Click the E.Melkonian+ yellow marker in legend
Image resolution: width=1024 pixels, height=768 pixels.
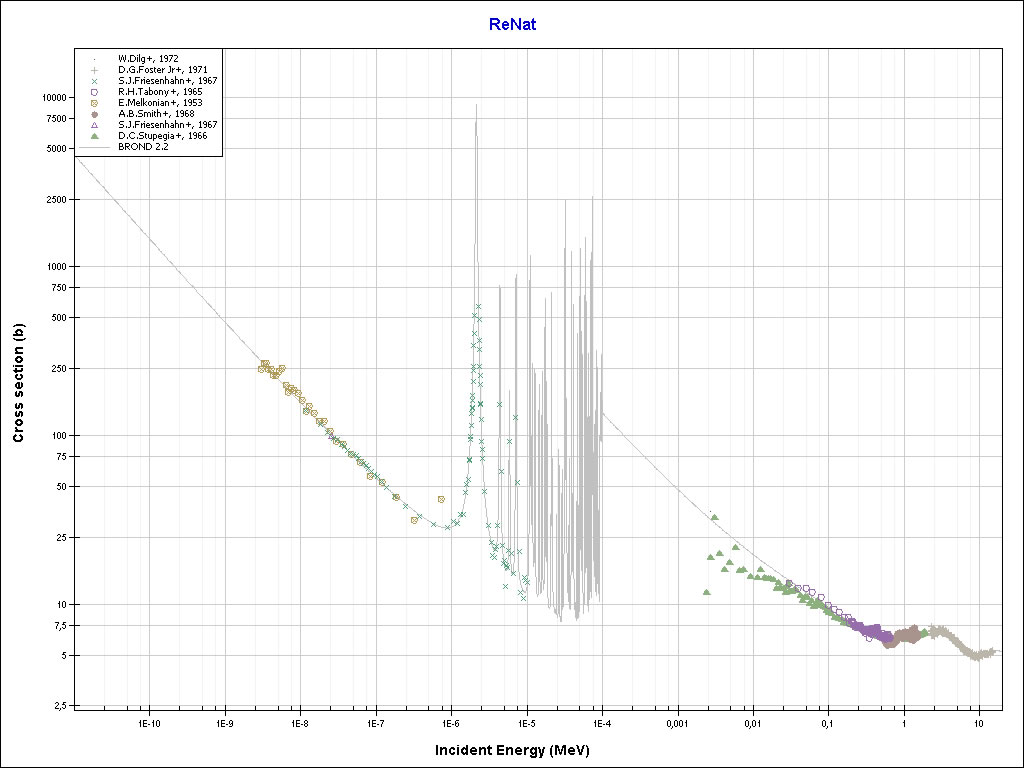click(93, 103)
